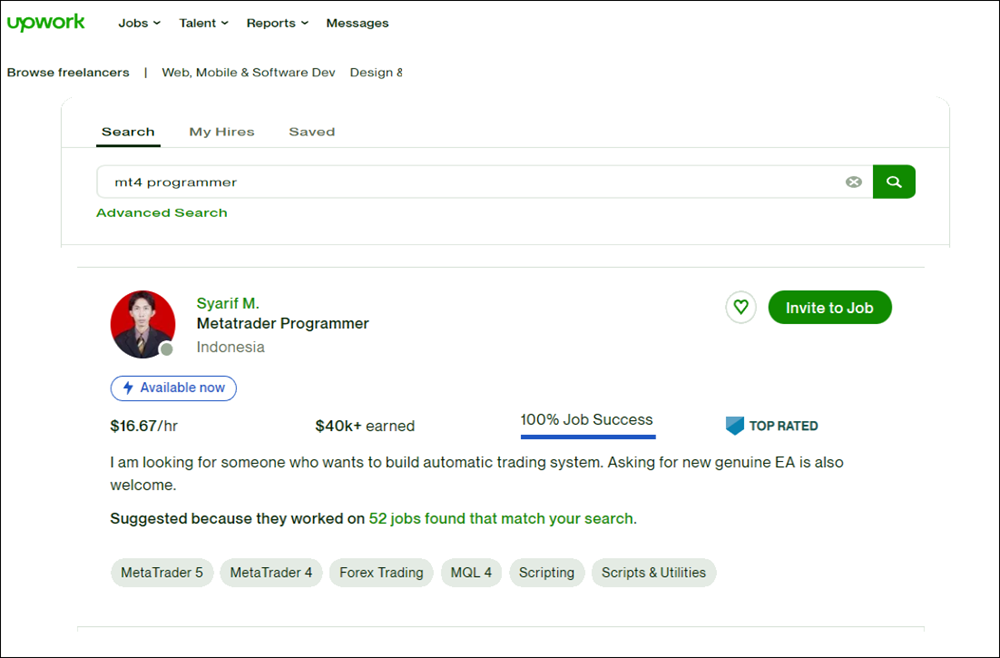Click the green magnifier search button
The image size is (1000, 658).
(x=894, y=182)
